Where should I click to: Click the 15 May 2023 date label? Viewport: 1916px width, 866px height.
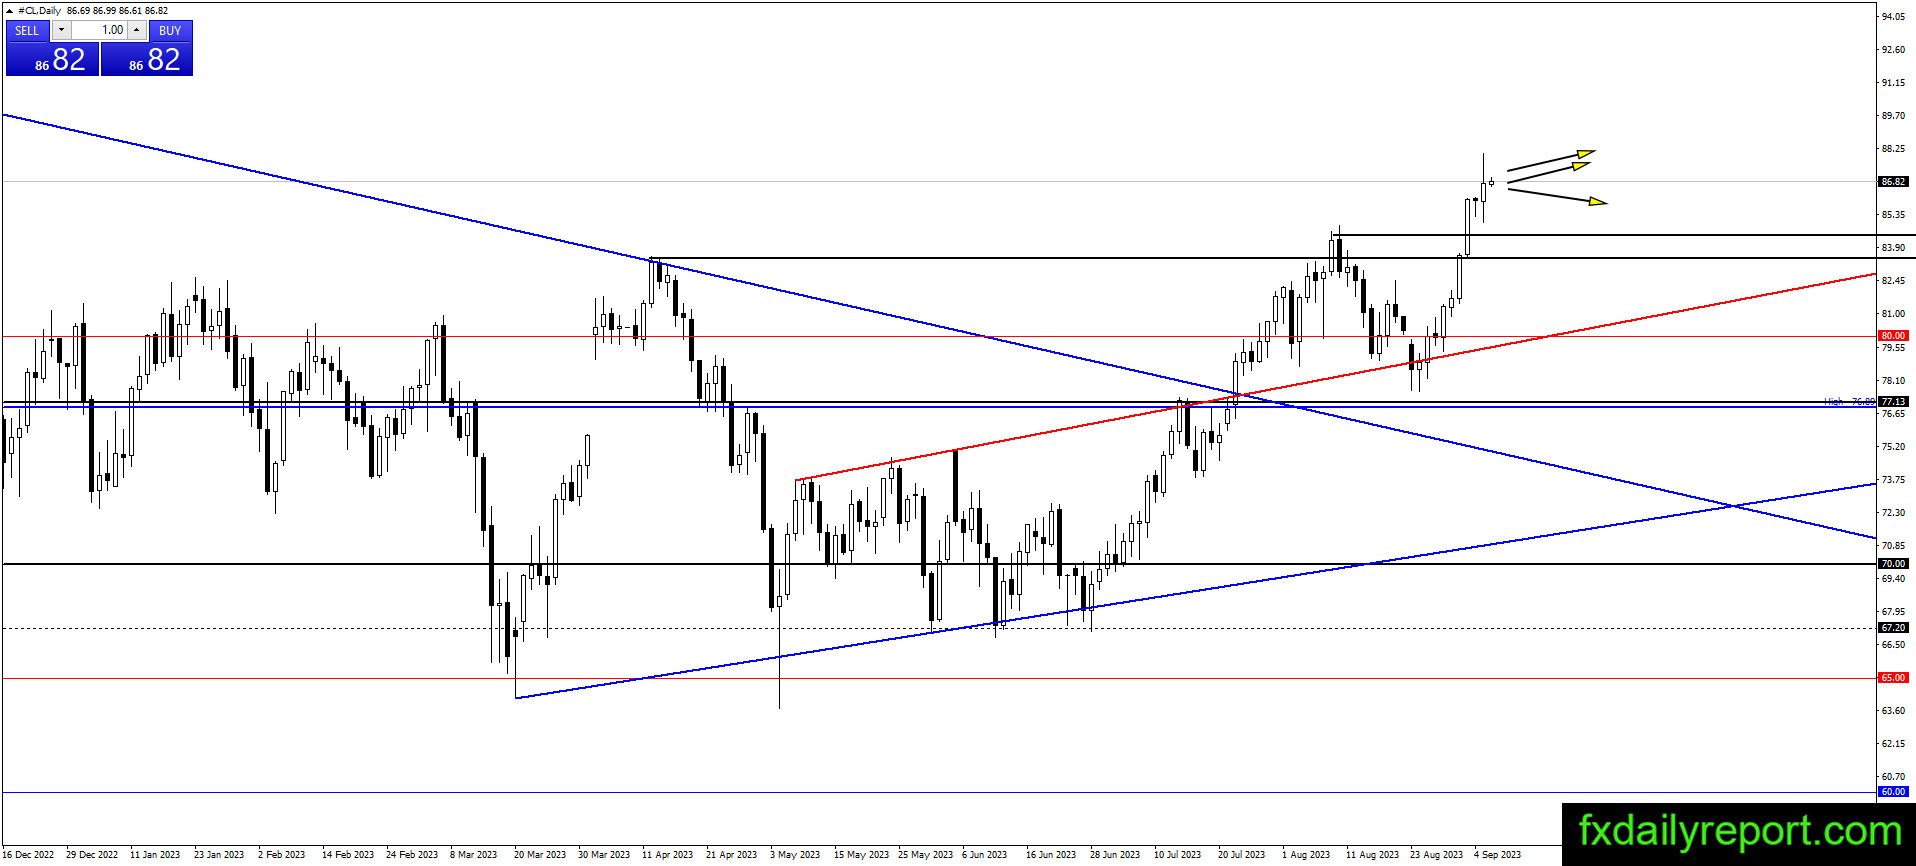tap(860, 855)
